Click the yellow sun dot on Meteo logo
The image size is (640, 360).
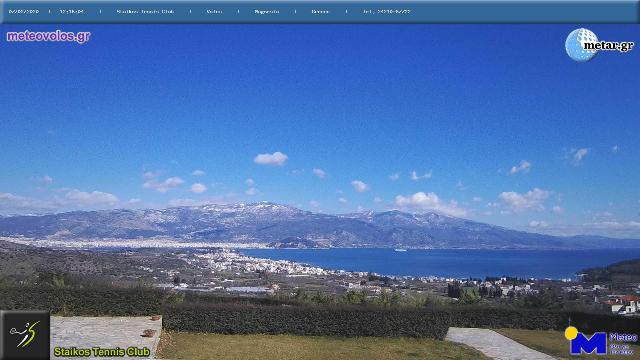point(571,333)
